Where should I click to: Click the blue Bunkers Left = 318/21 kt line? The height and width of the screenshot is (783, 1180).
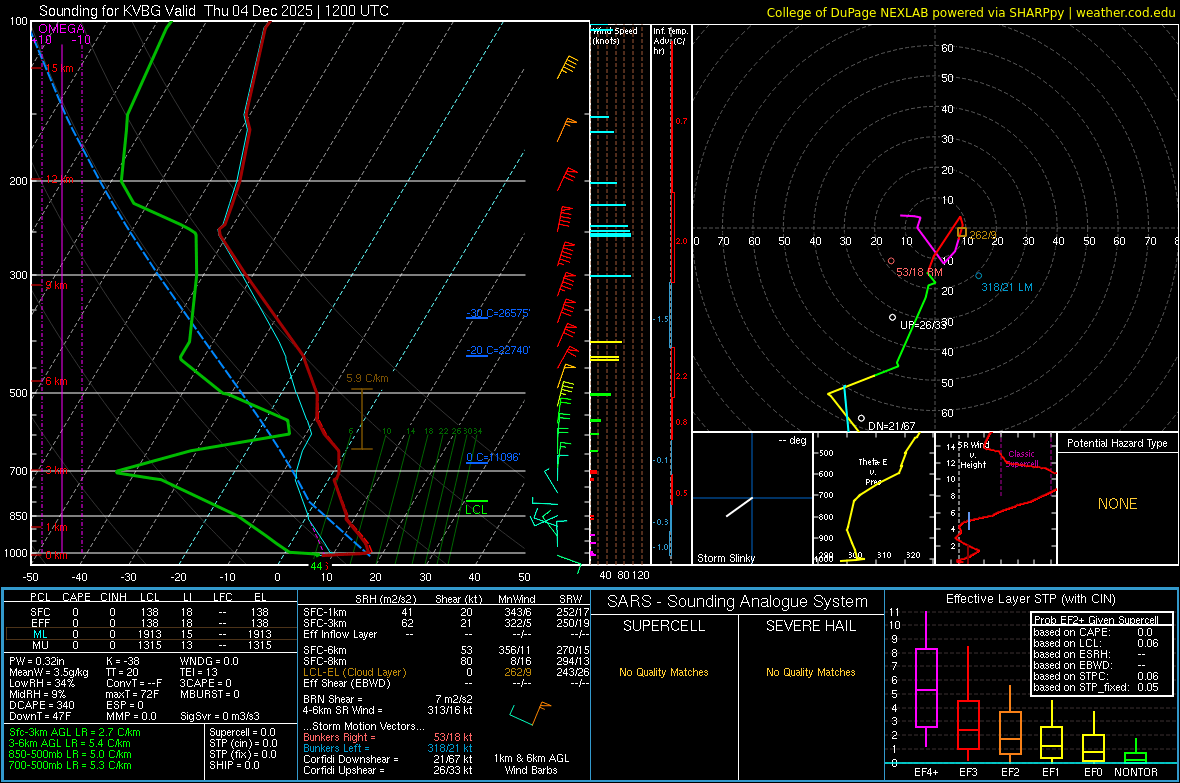pyautogui.click(x=388, y=748)
